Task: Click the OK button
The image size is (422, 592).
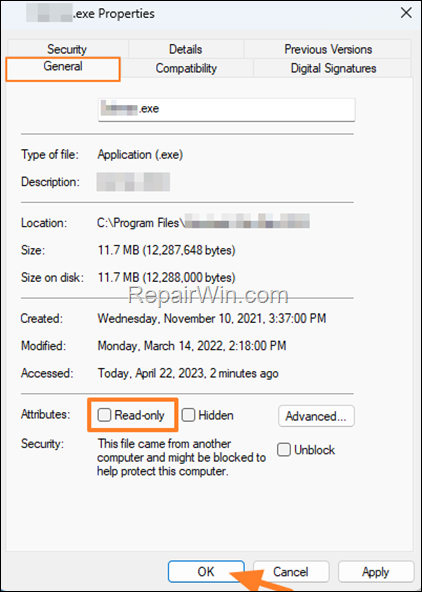Action: pyautogui.click(x=206, y=572)
